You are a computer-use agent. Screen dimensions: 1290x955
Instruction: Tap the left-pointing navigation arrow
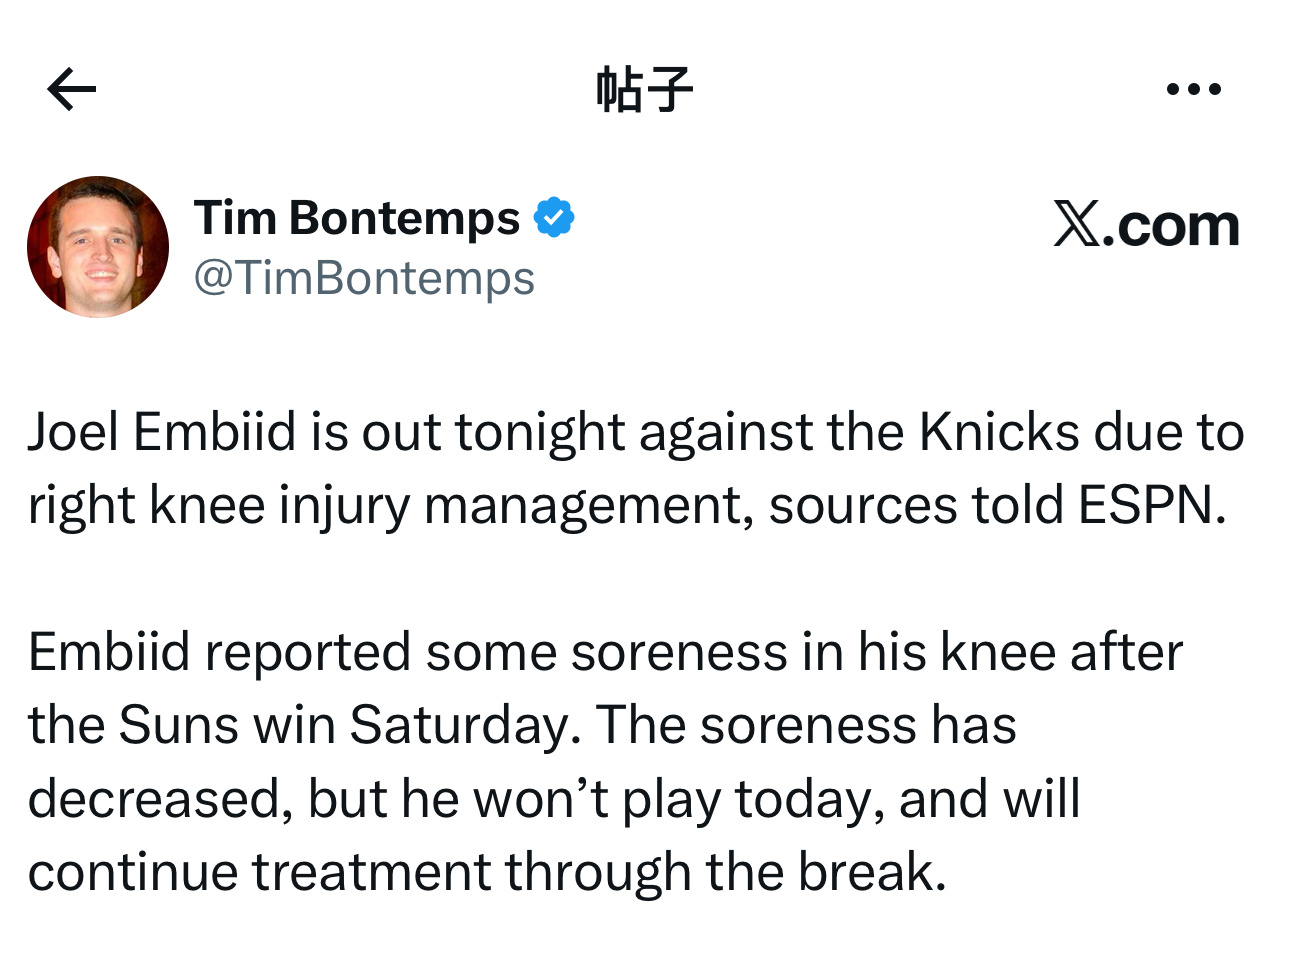click(69, 89)
